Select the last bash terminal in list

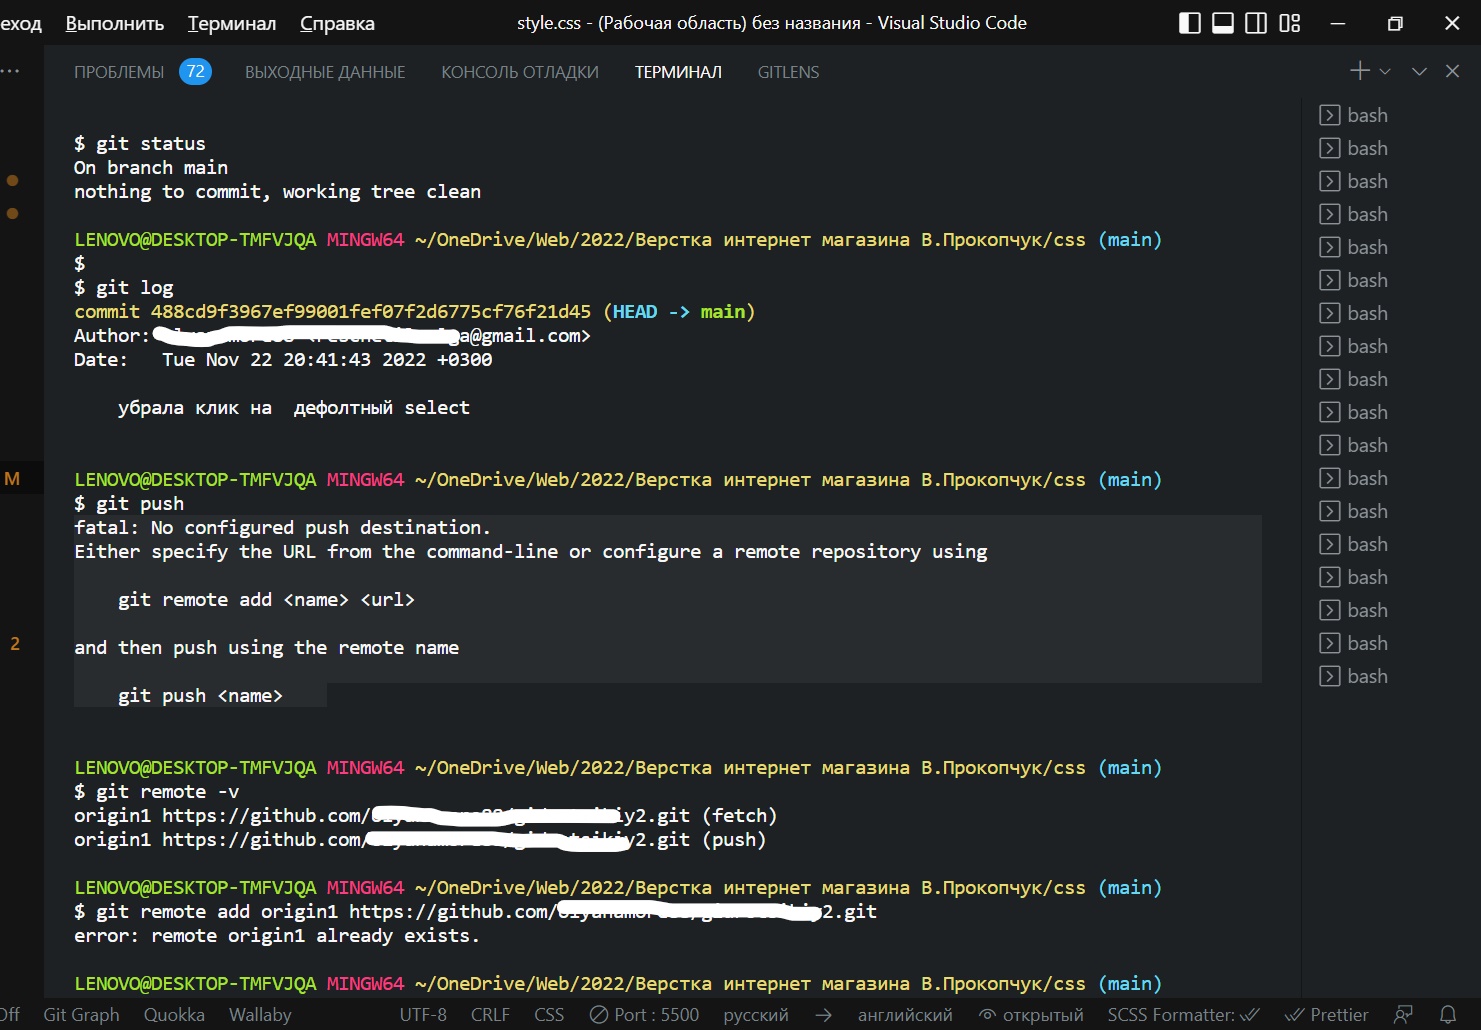1354,676
